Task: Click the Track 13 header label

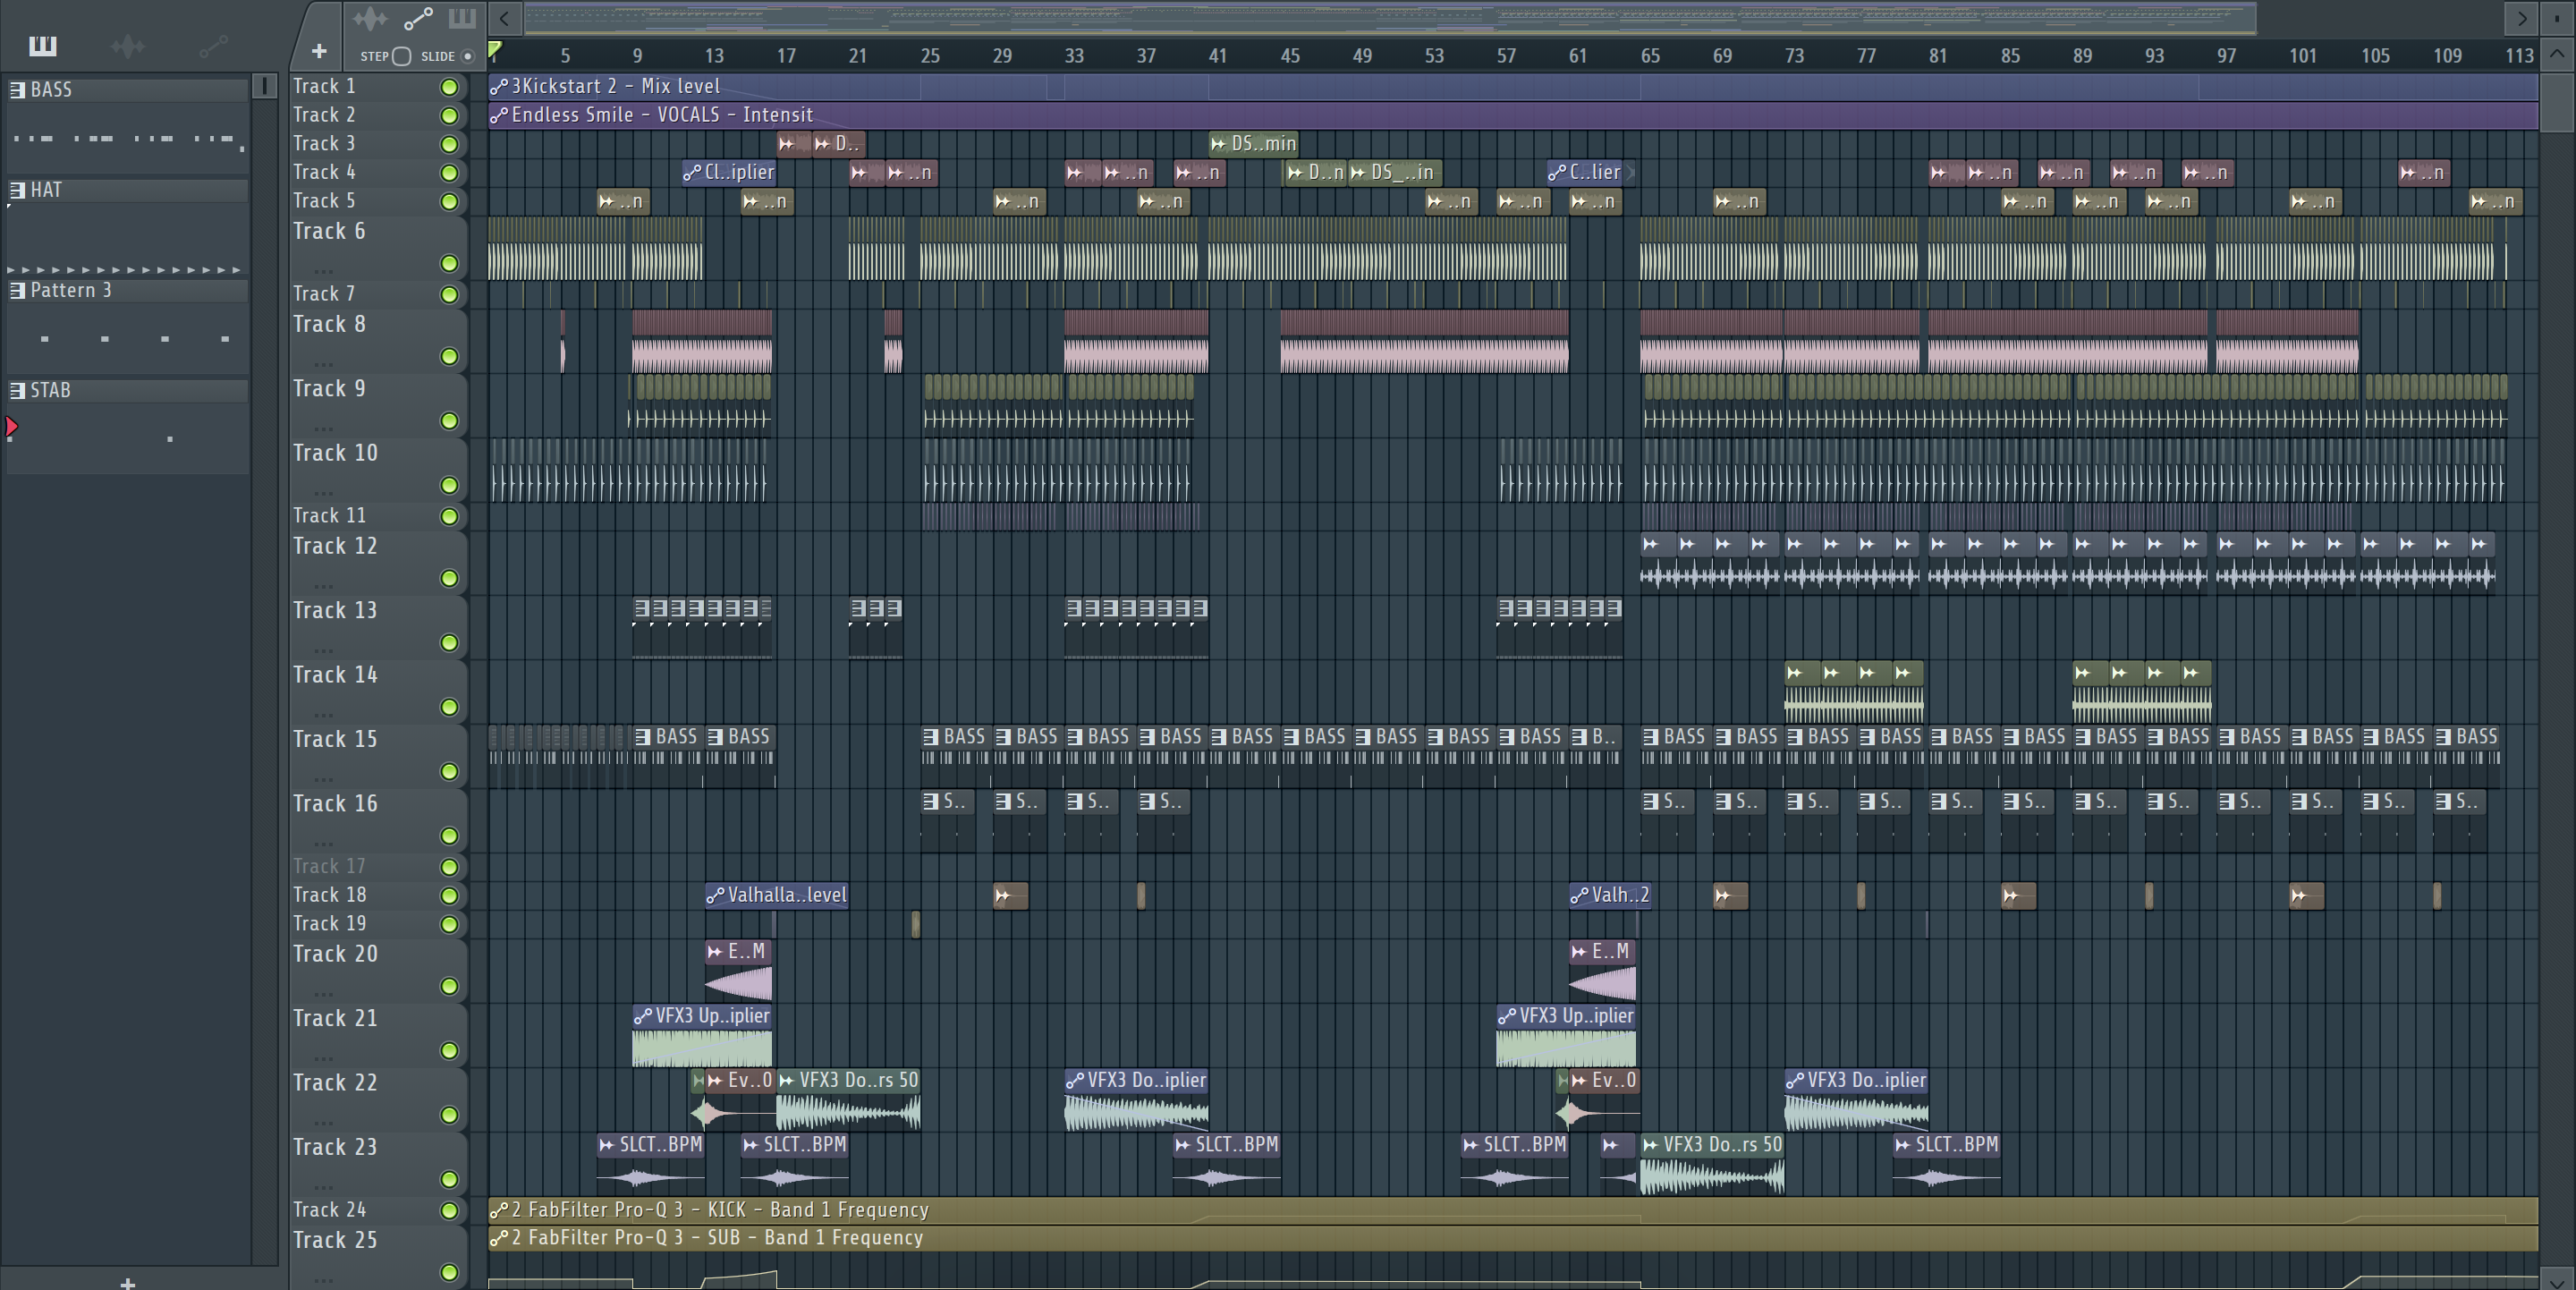Action: pyautogui.click(x=335, y=610)
